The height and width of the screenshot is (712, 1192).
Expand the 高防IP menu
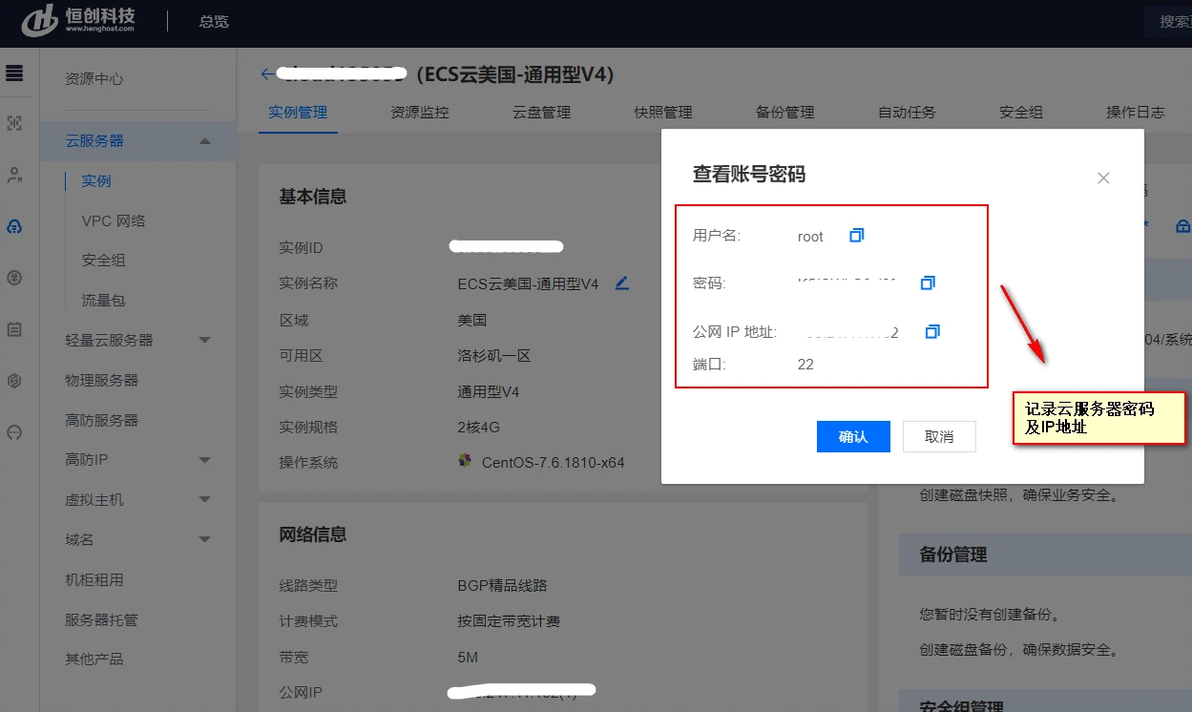tap(204, 460)
